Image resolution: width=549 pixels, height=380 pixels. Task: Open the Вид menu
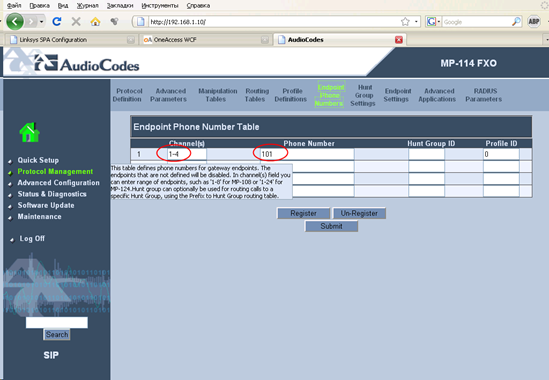pos(63,5)
